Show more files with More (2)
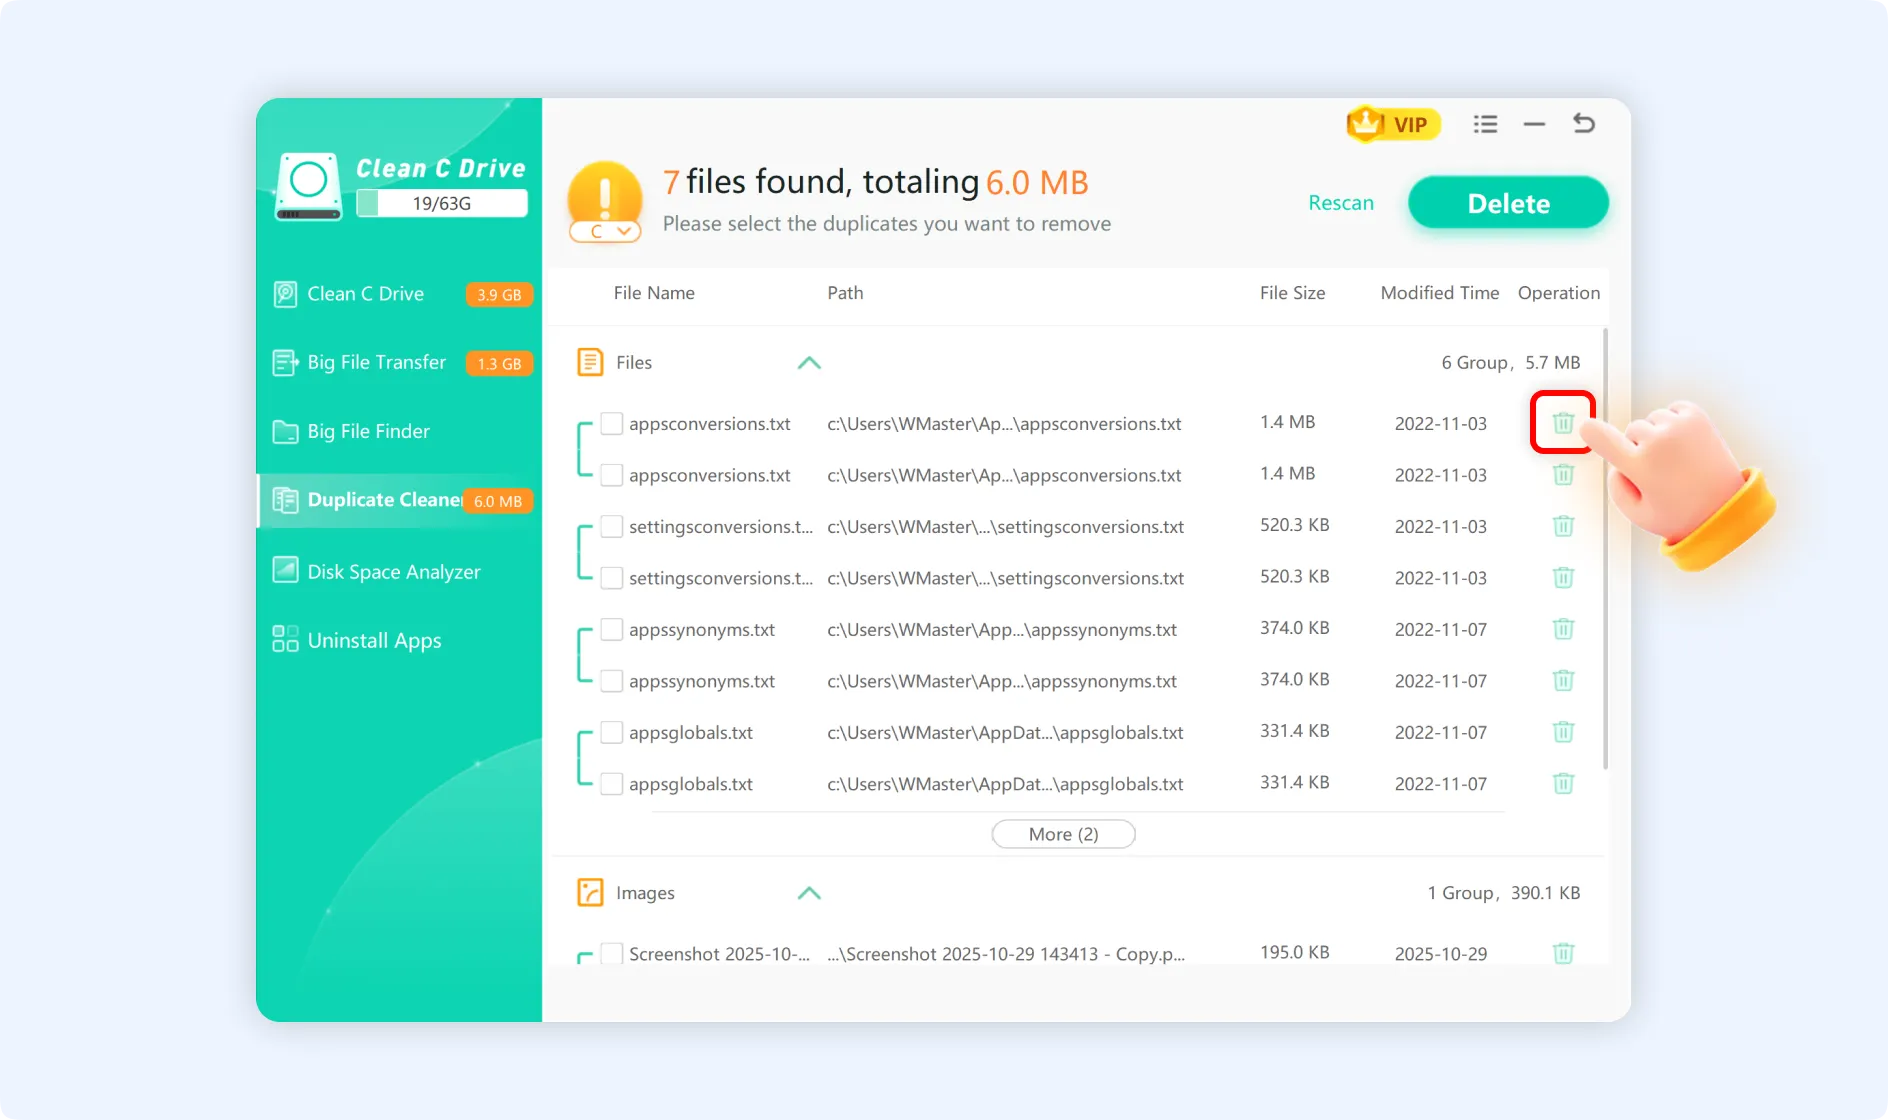The height and width of the screenshot is (1120, 1888). pos(1062,834)
